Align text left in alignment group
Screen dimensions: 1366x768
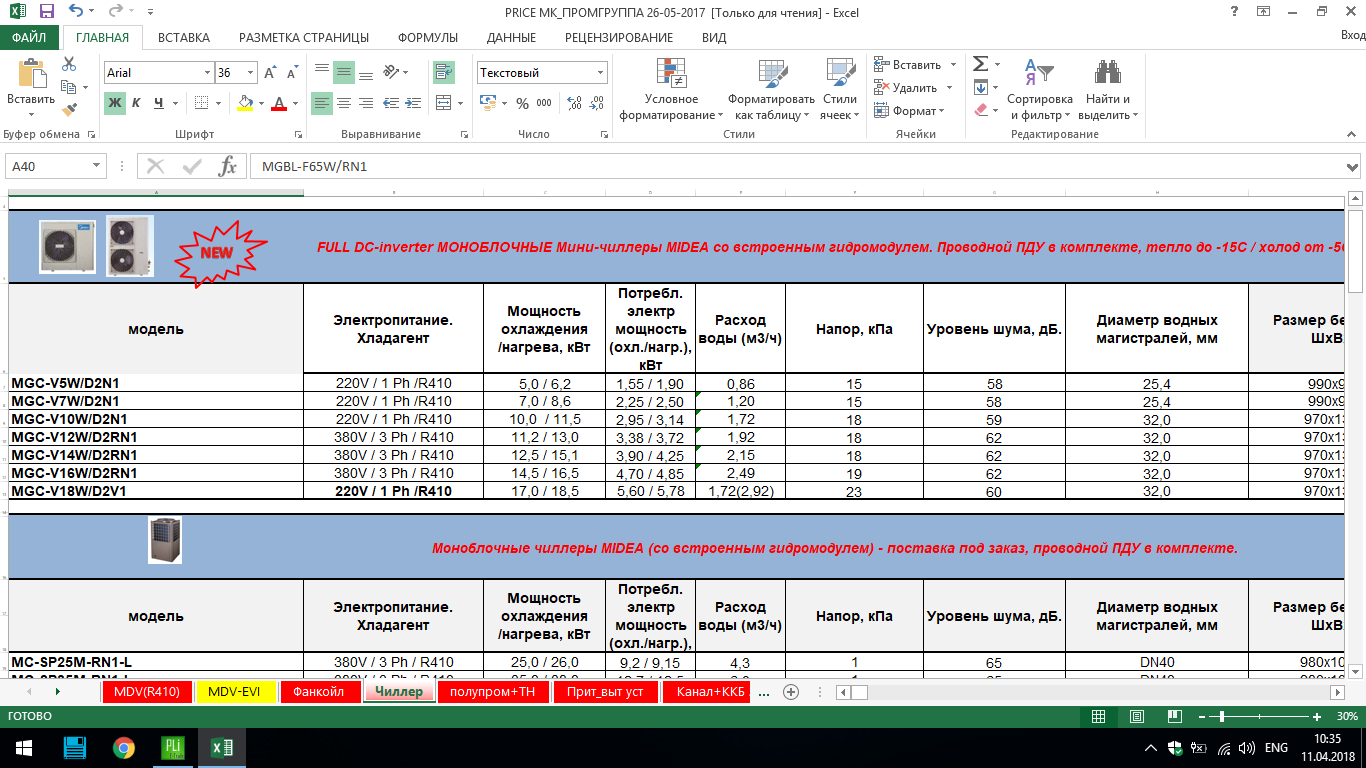321,103
